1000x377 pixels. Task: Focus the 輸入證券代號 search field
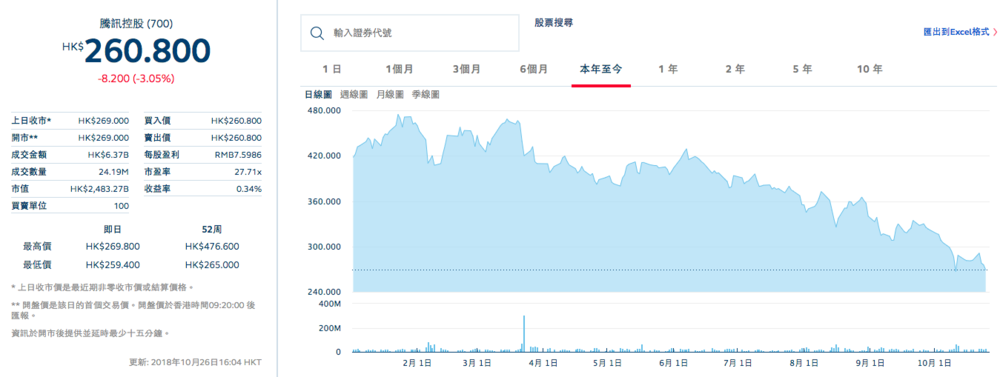click(410, 33)
